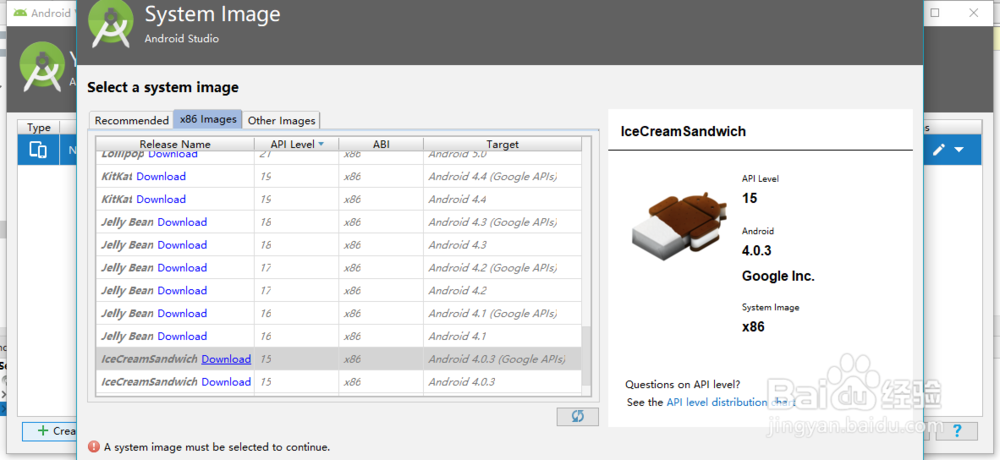Download Jelly Bean Android 4.3 plain image

pyautogui.click(x=182, y=245)
